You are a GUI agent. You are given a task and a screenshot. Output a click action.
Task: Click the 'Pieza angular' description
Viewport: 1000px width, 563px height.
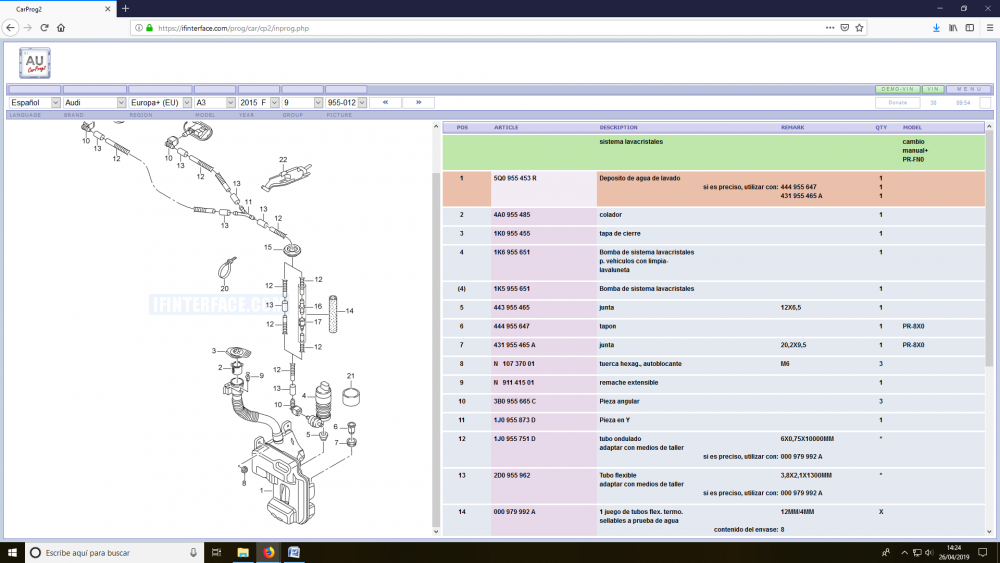[x=619, y=402]
